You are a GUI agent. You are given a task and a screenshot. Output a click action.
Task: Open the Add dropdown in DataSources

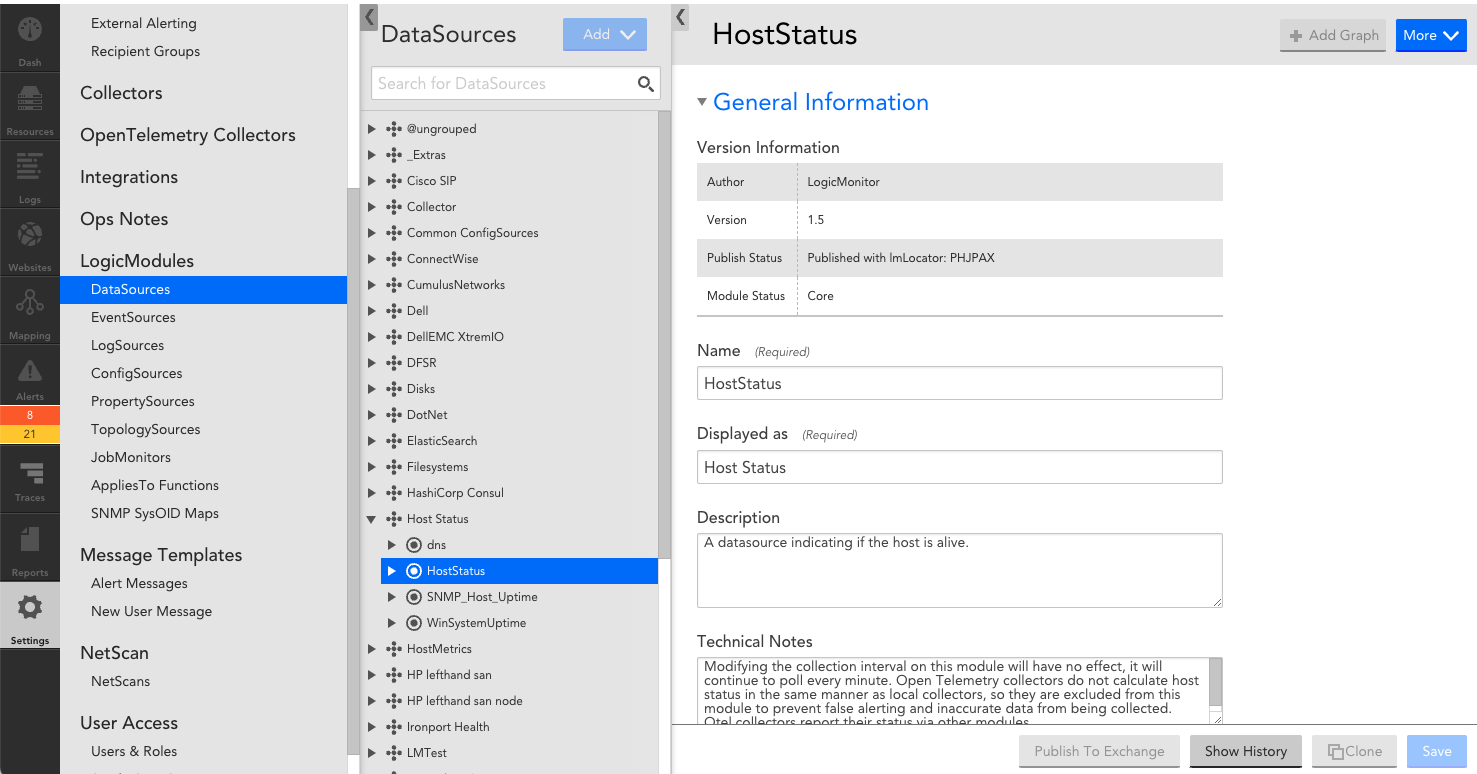tap(605, 34)
